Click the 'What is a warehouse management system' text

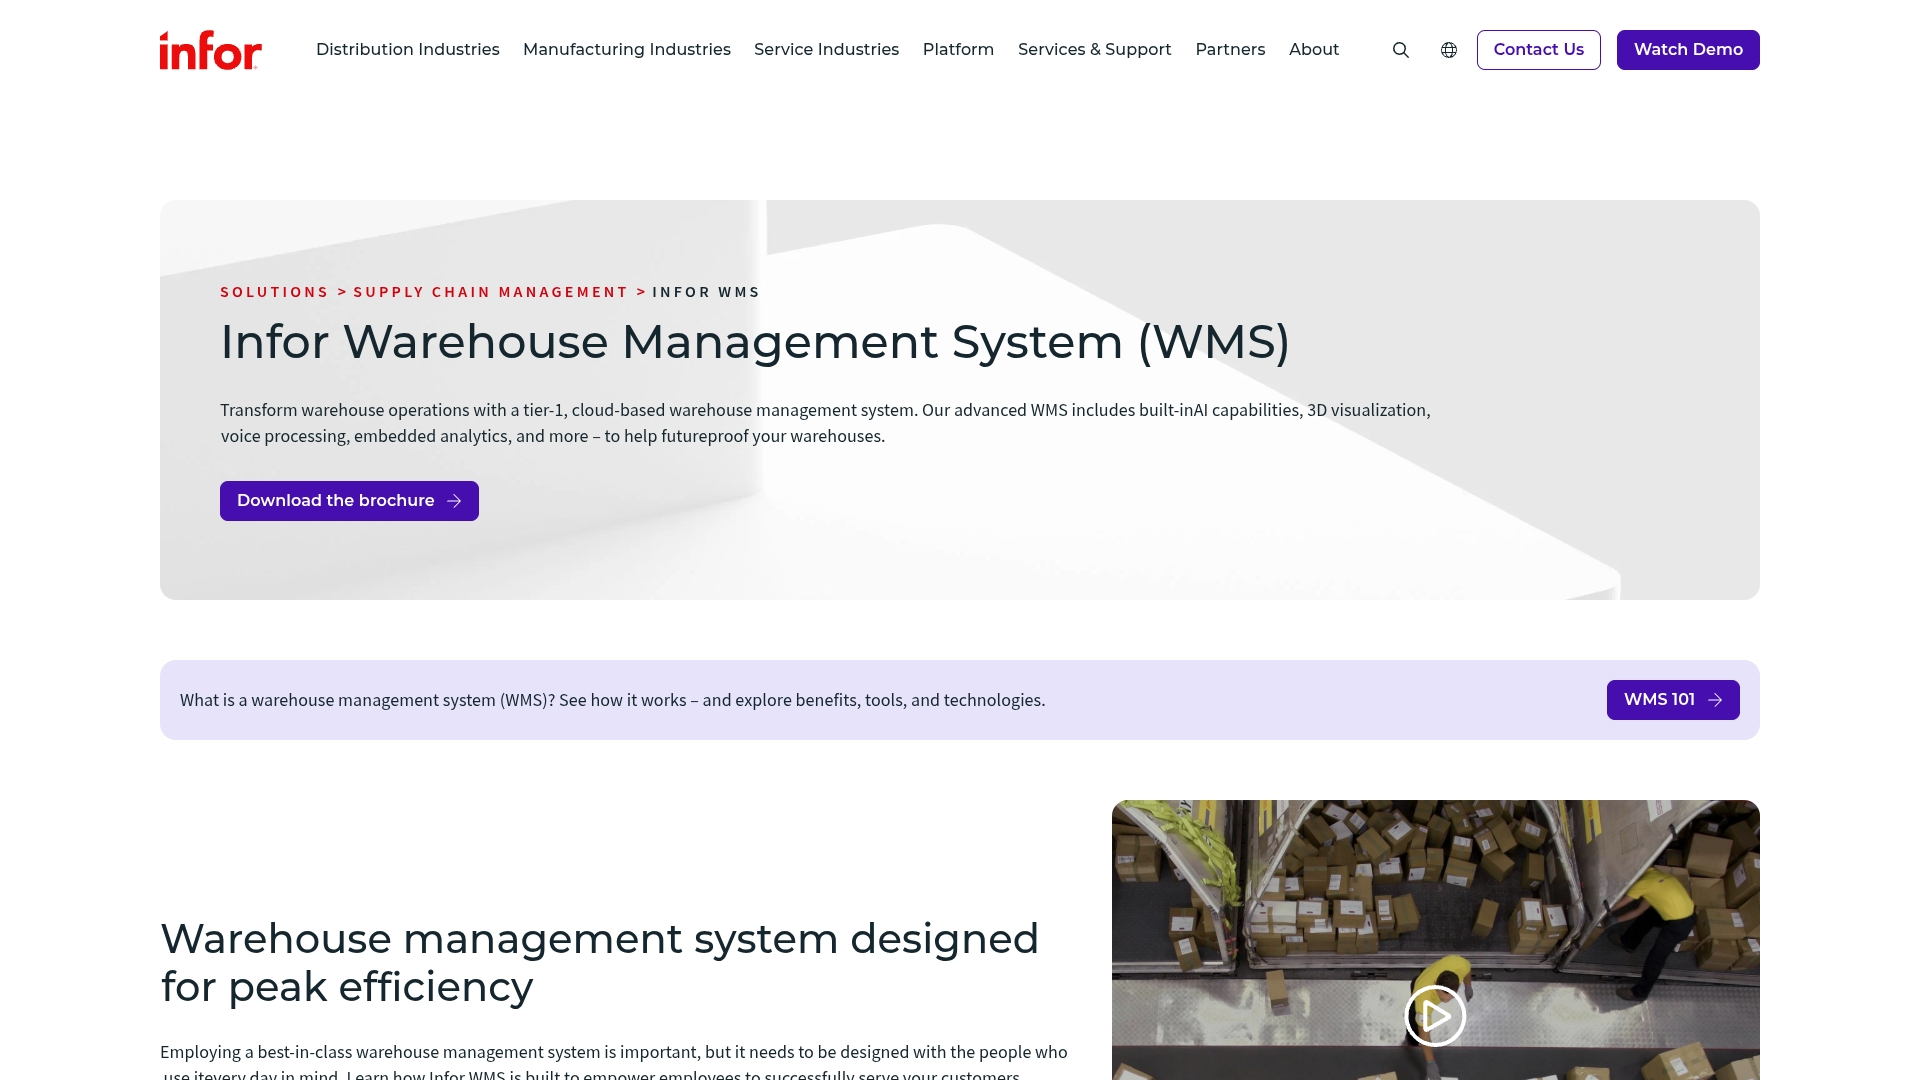click(612, 700)
